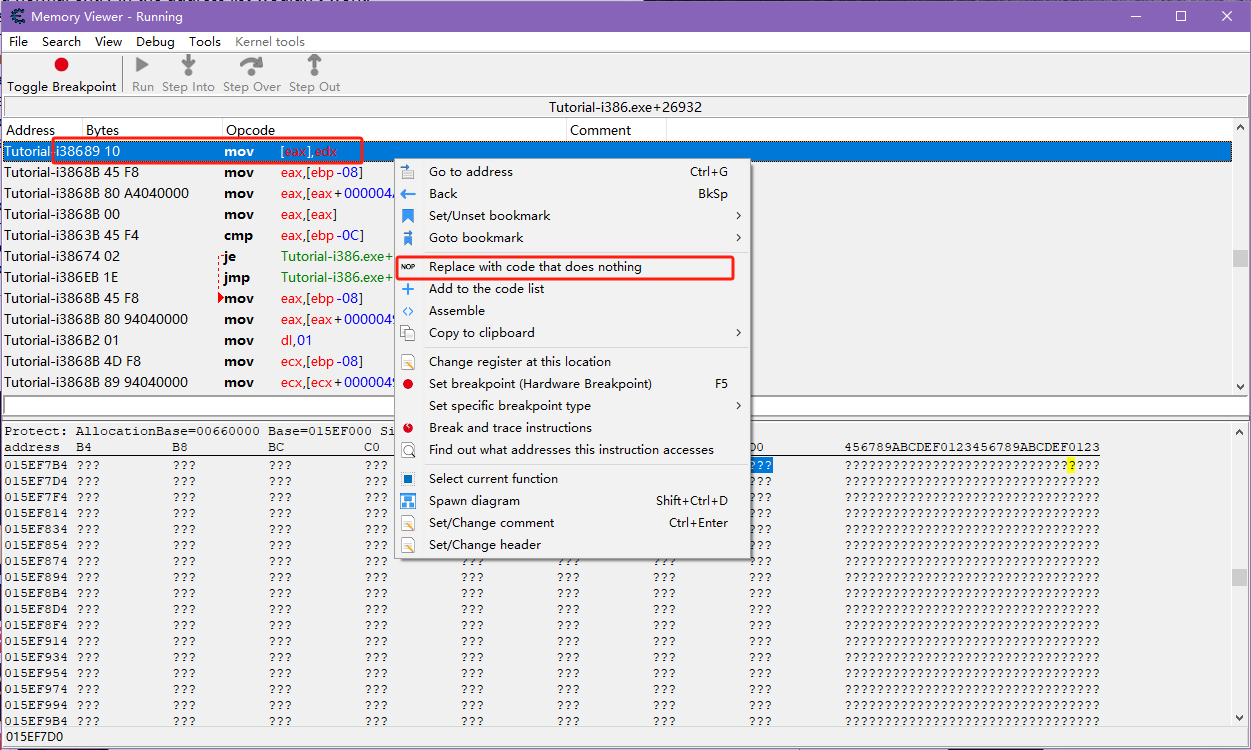Screen dimensions: 1251x750
Task: Click the Set/Change comment icon
Action: [408, 523]
